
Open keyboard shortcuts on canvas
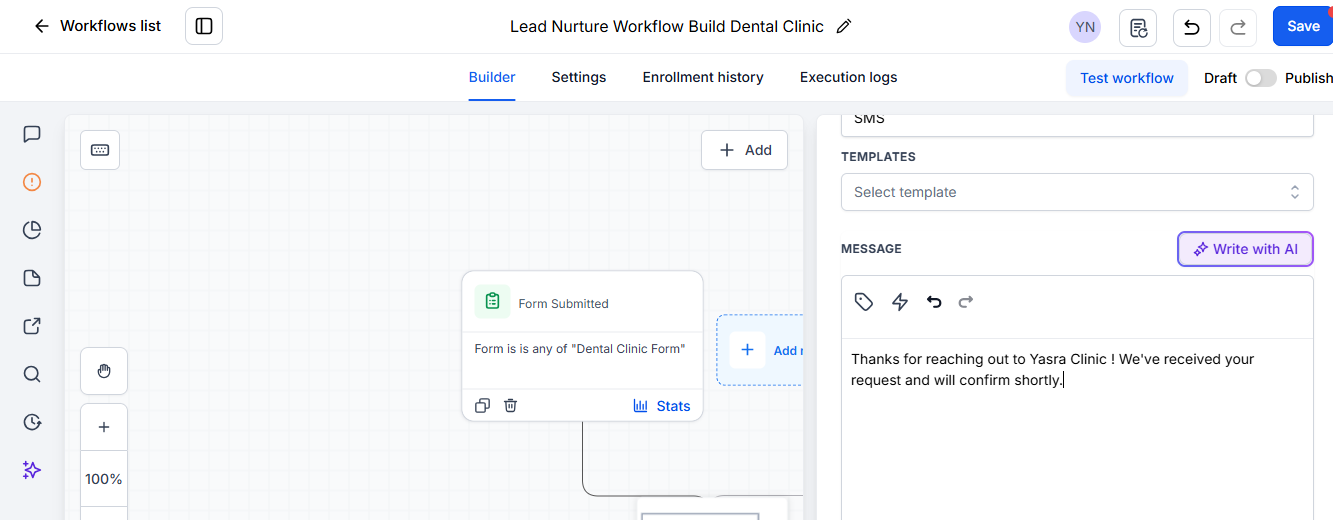point(100,150)
